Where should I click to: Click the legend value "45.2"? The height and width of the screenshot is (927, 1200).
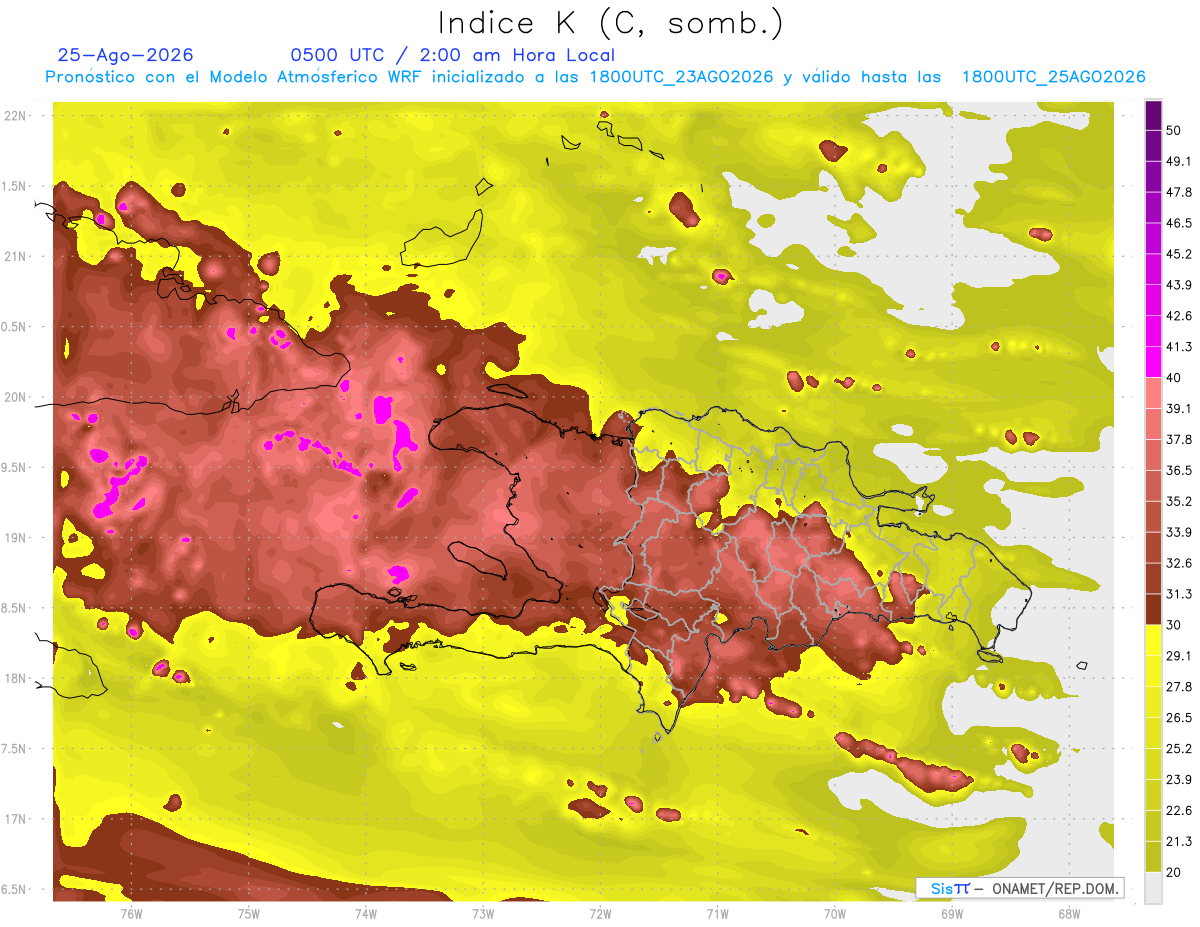click(1179, 254)
